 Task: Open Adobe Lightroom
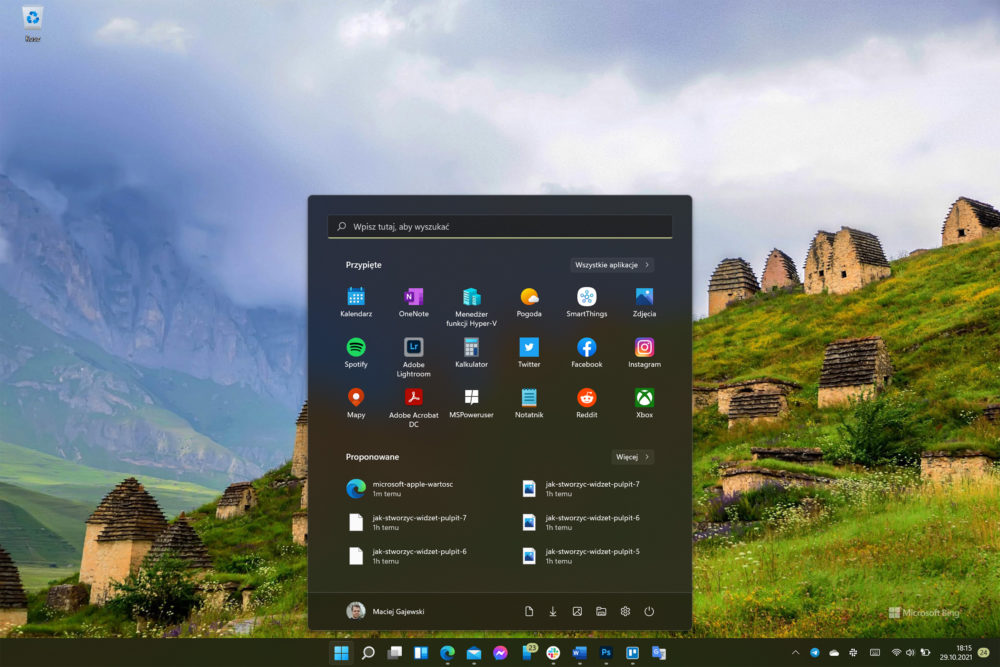413,357
